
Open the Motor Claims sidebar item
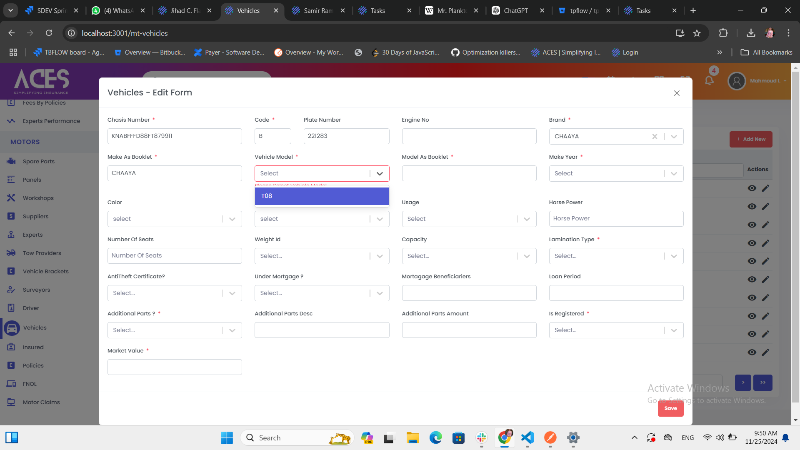(x=39, y=402)
